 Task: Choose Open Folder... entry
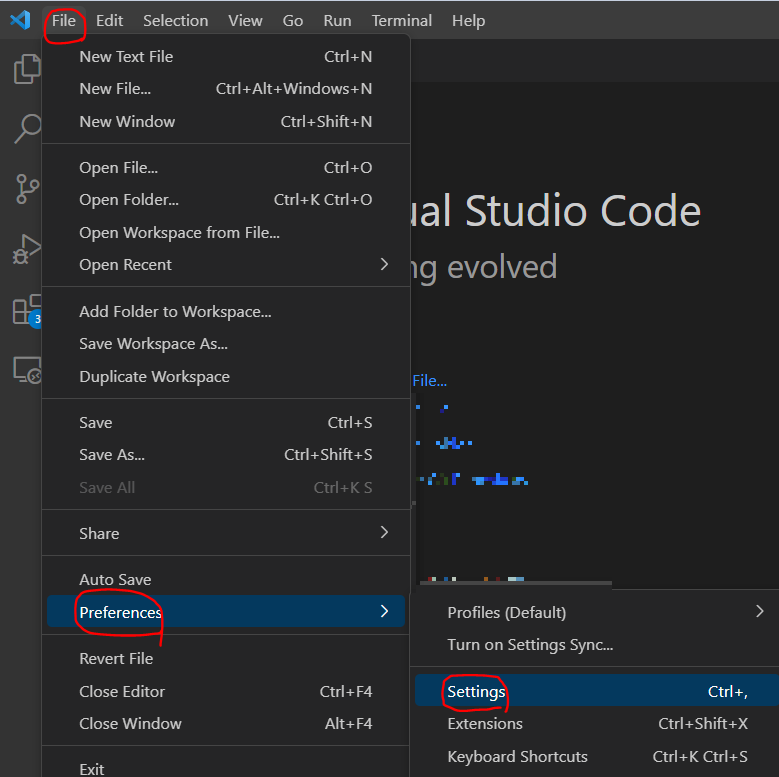point(226,200)
